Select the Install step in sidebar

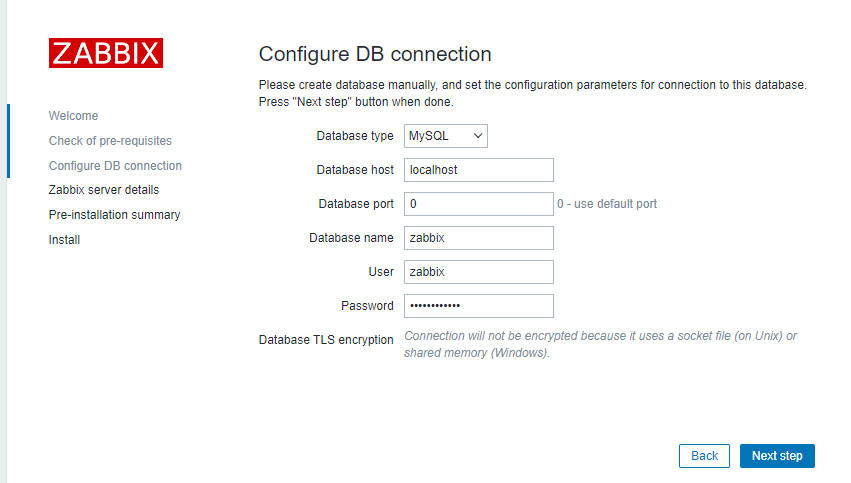(x=64, y=240)
